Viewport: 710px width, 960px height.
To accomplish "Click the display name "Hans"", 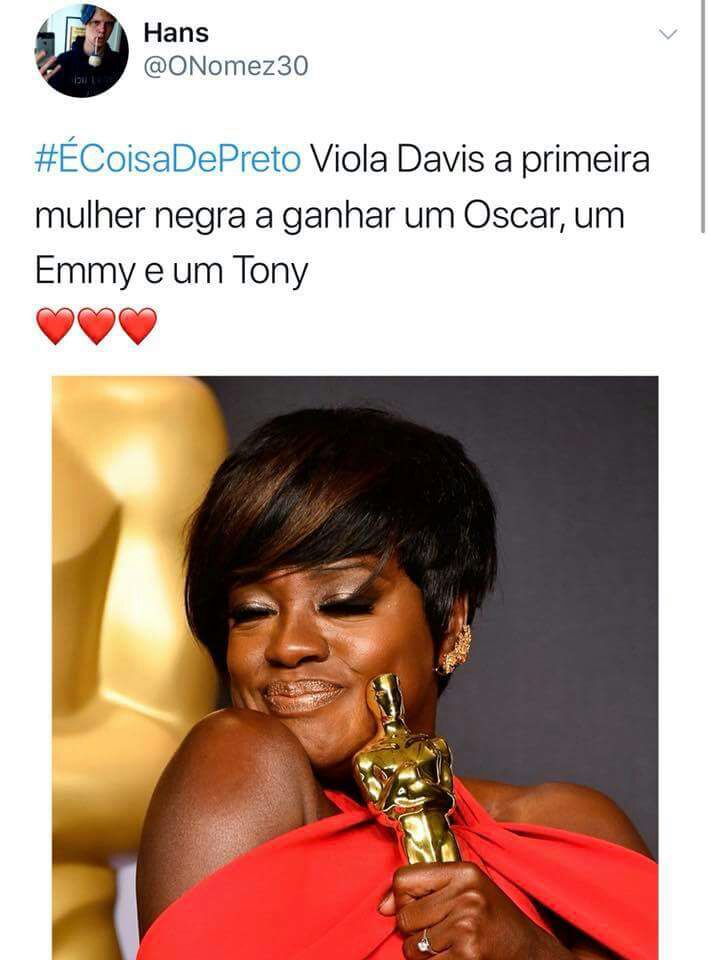I will (176, 33).
